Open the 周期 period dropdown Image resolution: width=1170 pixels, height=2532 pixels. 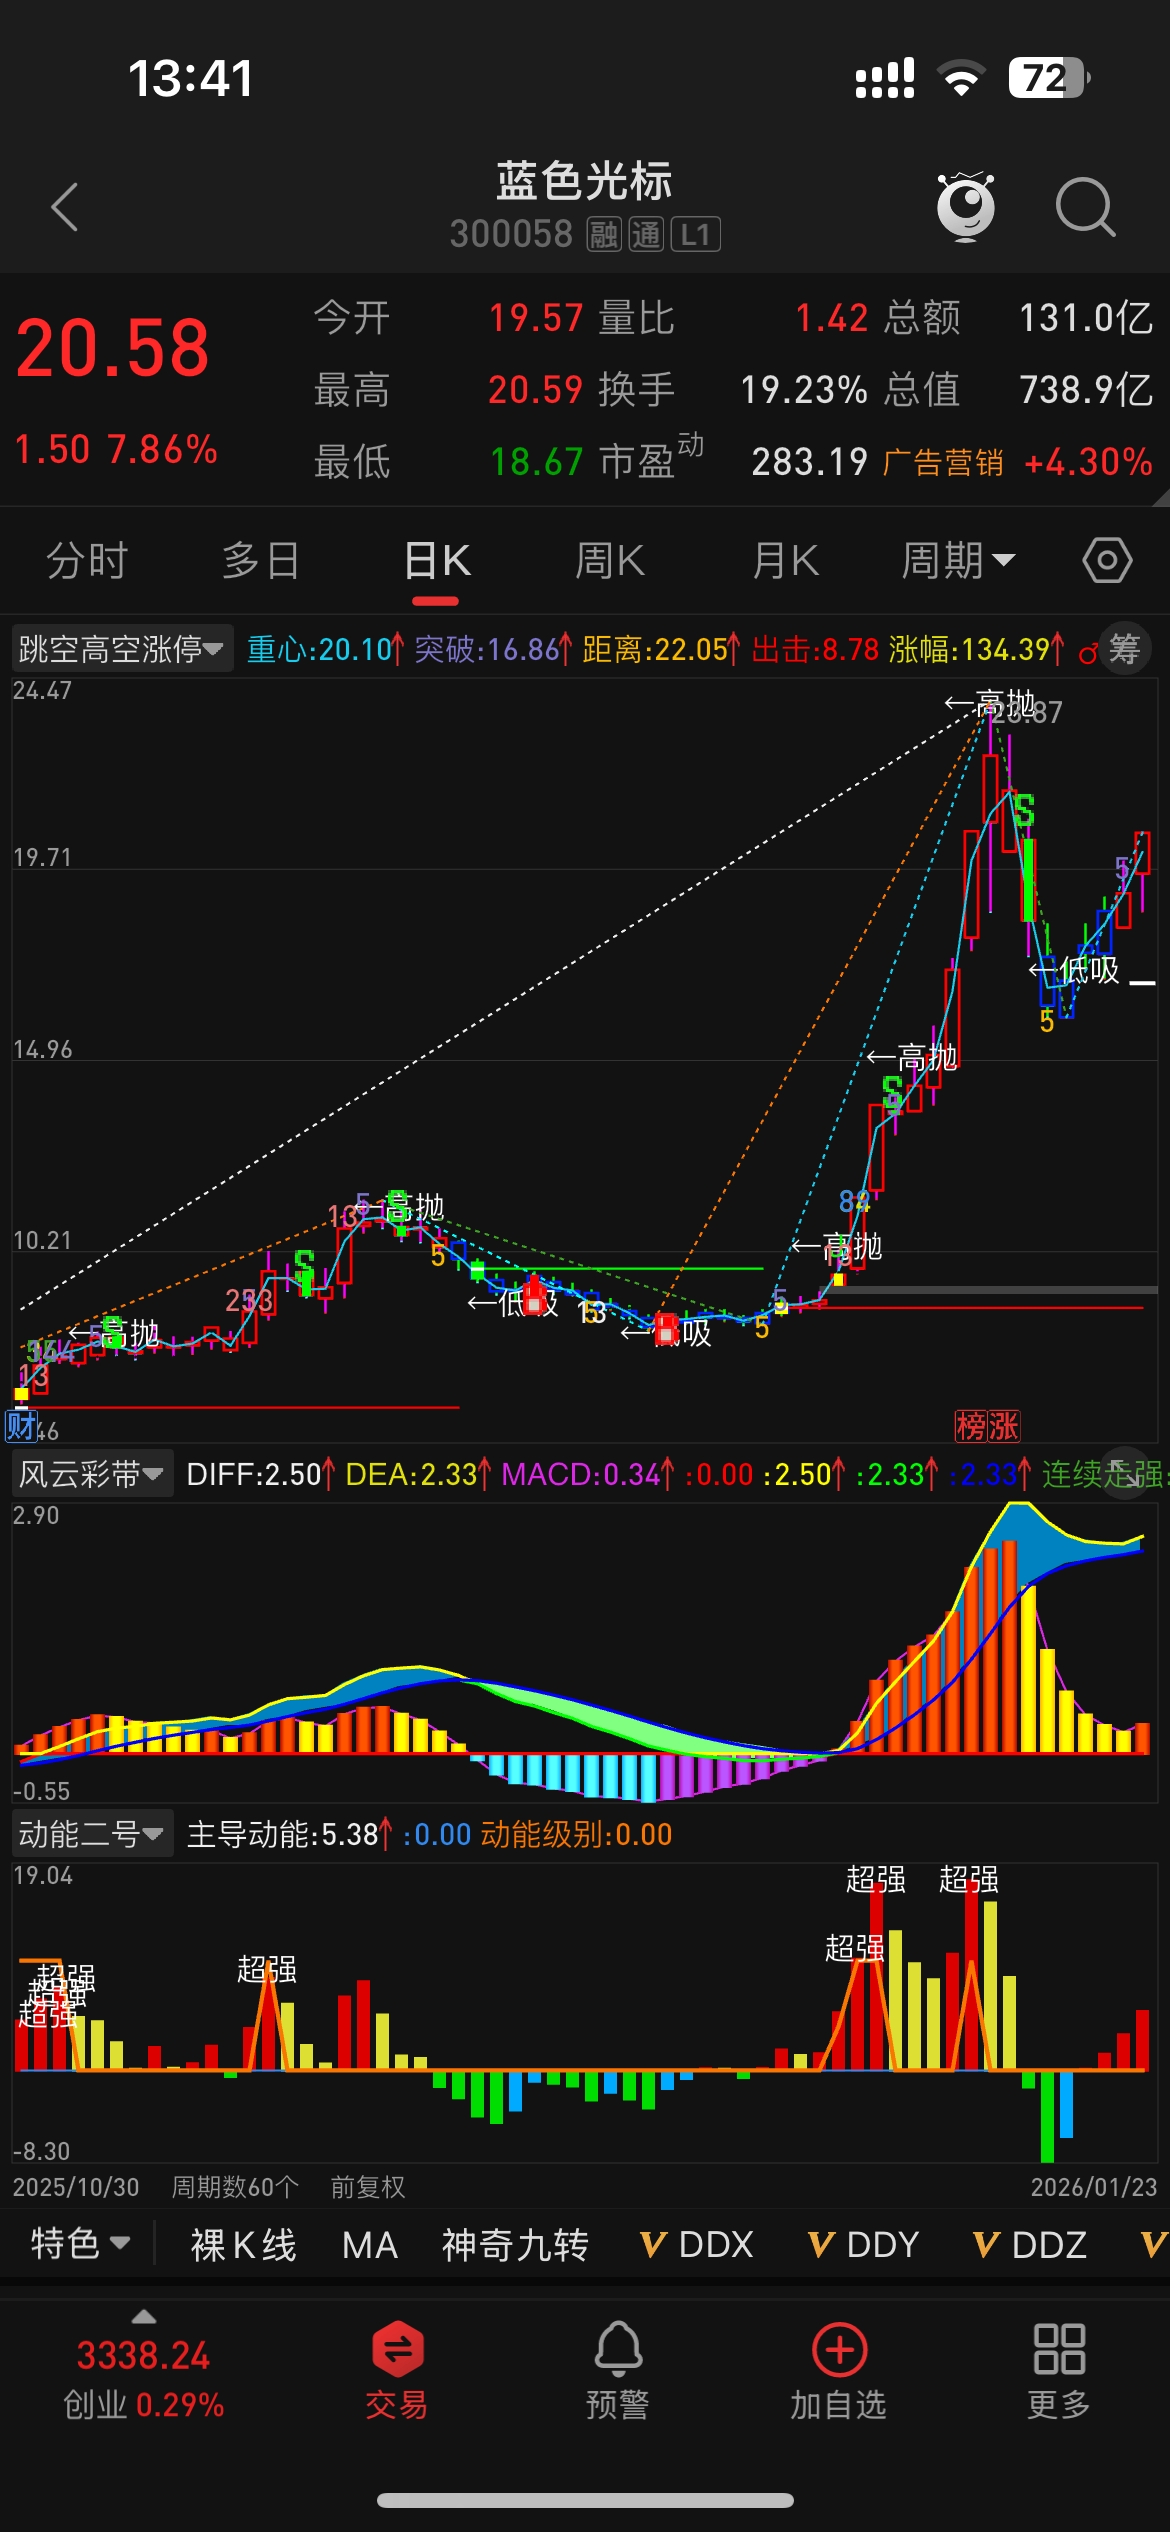pos(958,560)
